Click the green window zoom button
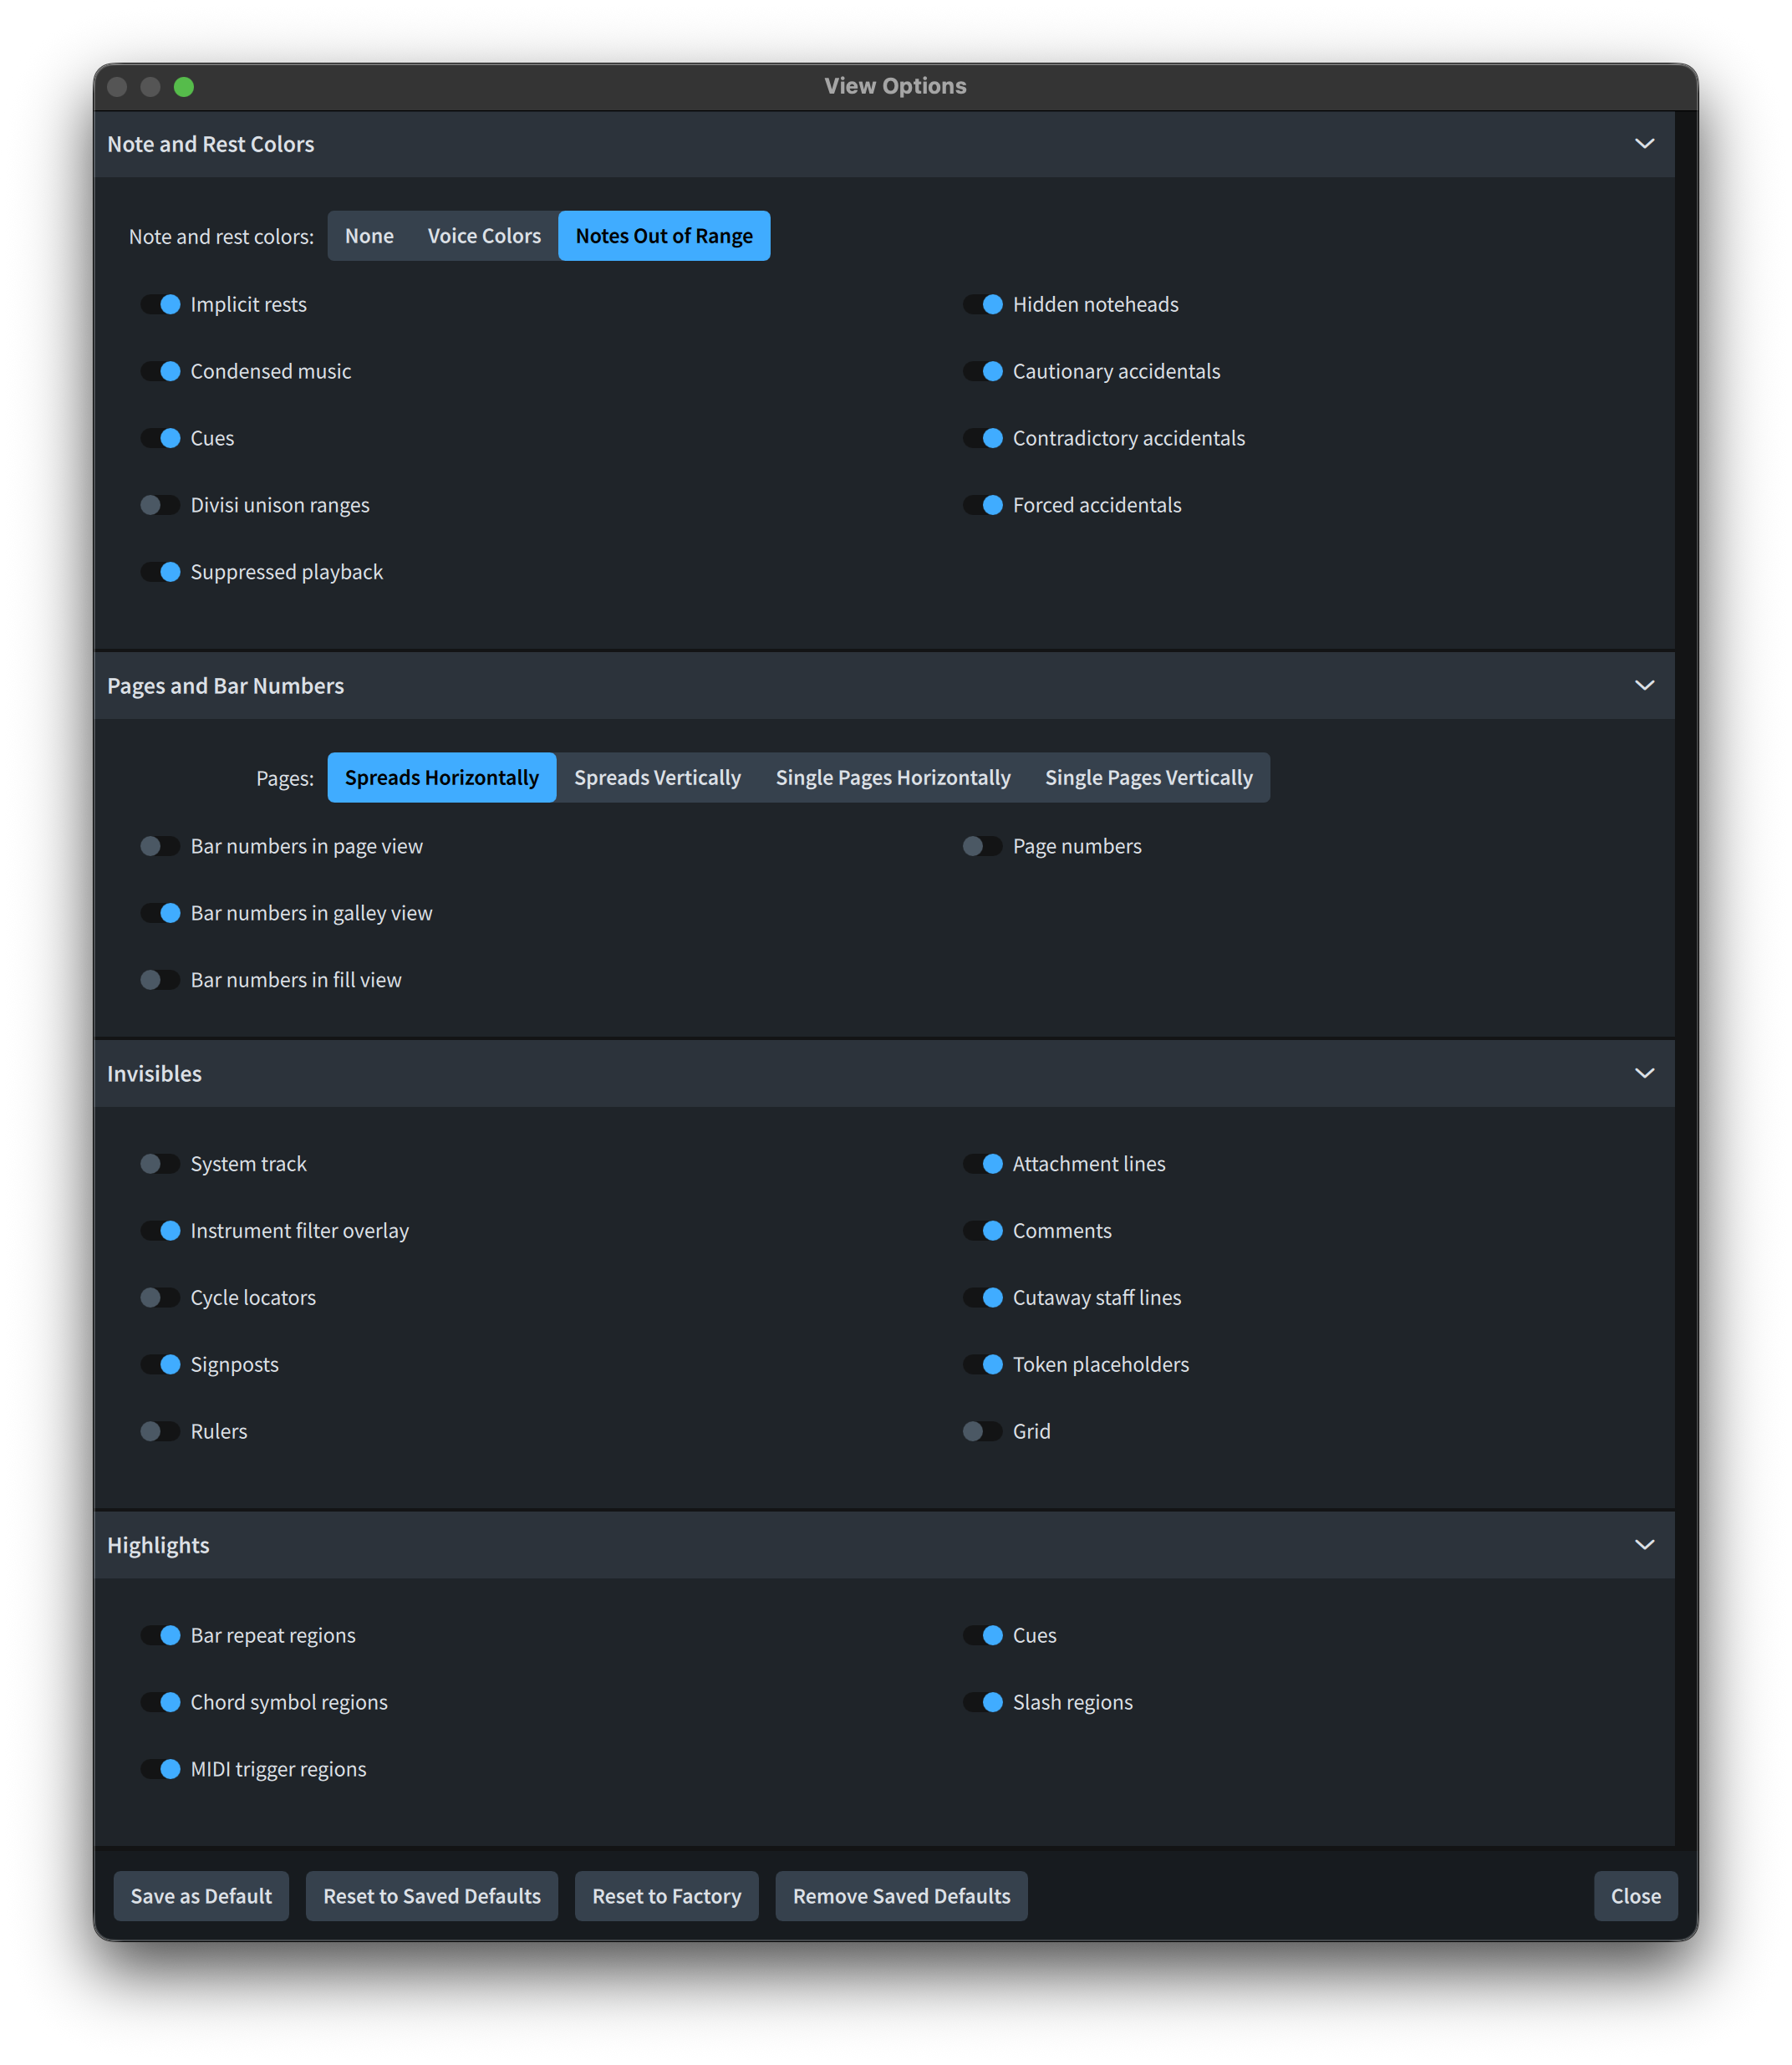The height and width of the screenshot is (2065, 1792). [184, 87]
